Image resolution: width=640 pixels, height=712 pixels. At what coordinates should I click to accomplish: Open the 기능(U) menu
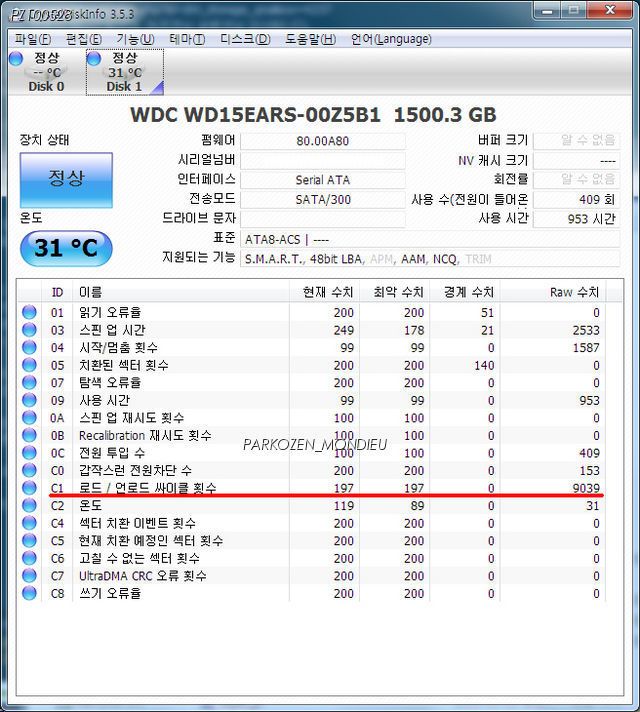(135, 39)
